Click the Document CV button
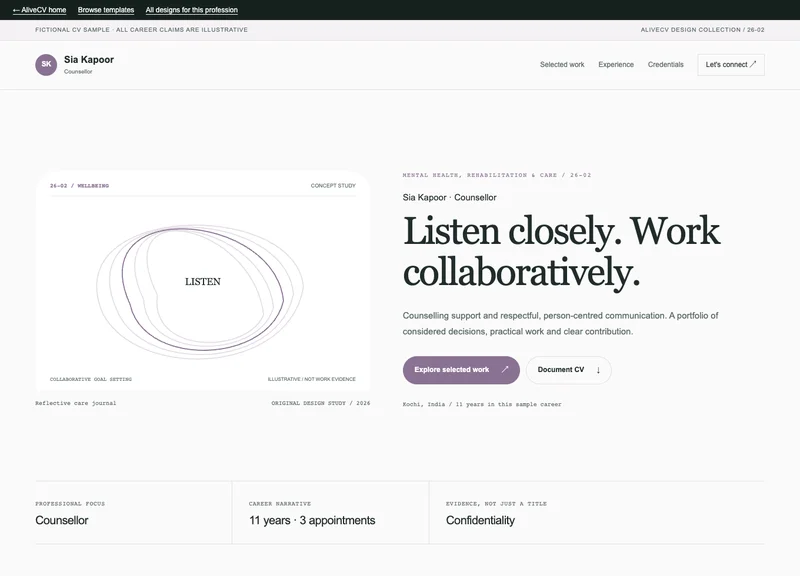The image size is (800, 576). pos(568,370)
